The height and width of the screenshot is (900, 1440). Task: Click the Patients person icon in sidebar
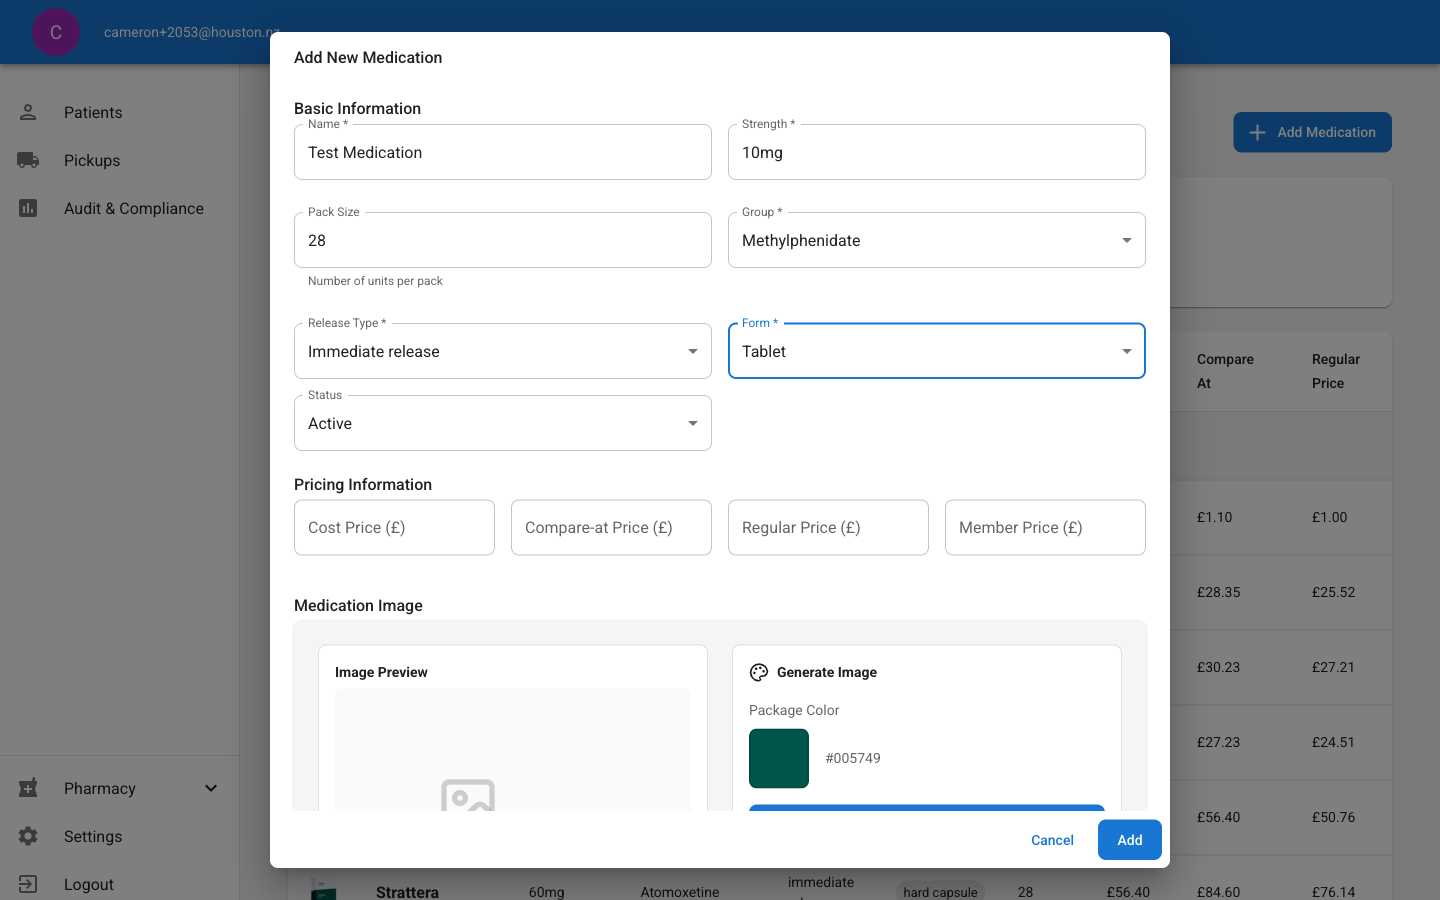point(28,112)
